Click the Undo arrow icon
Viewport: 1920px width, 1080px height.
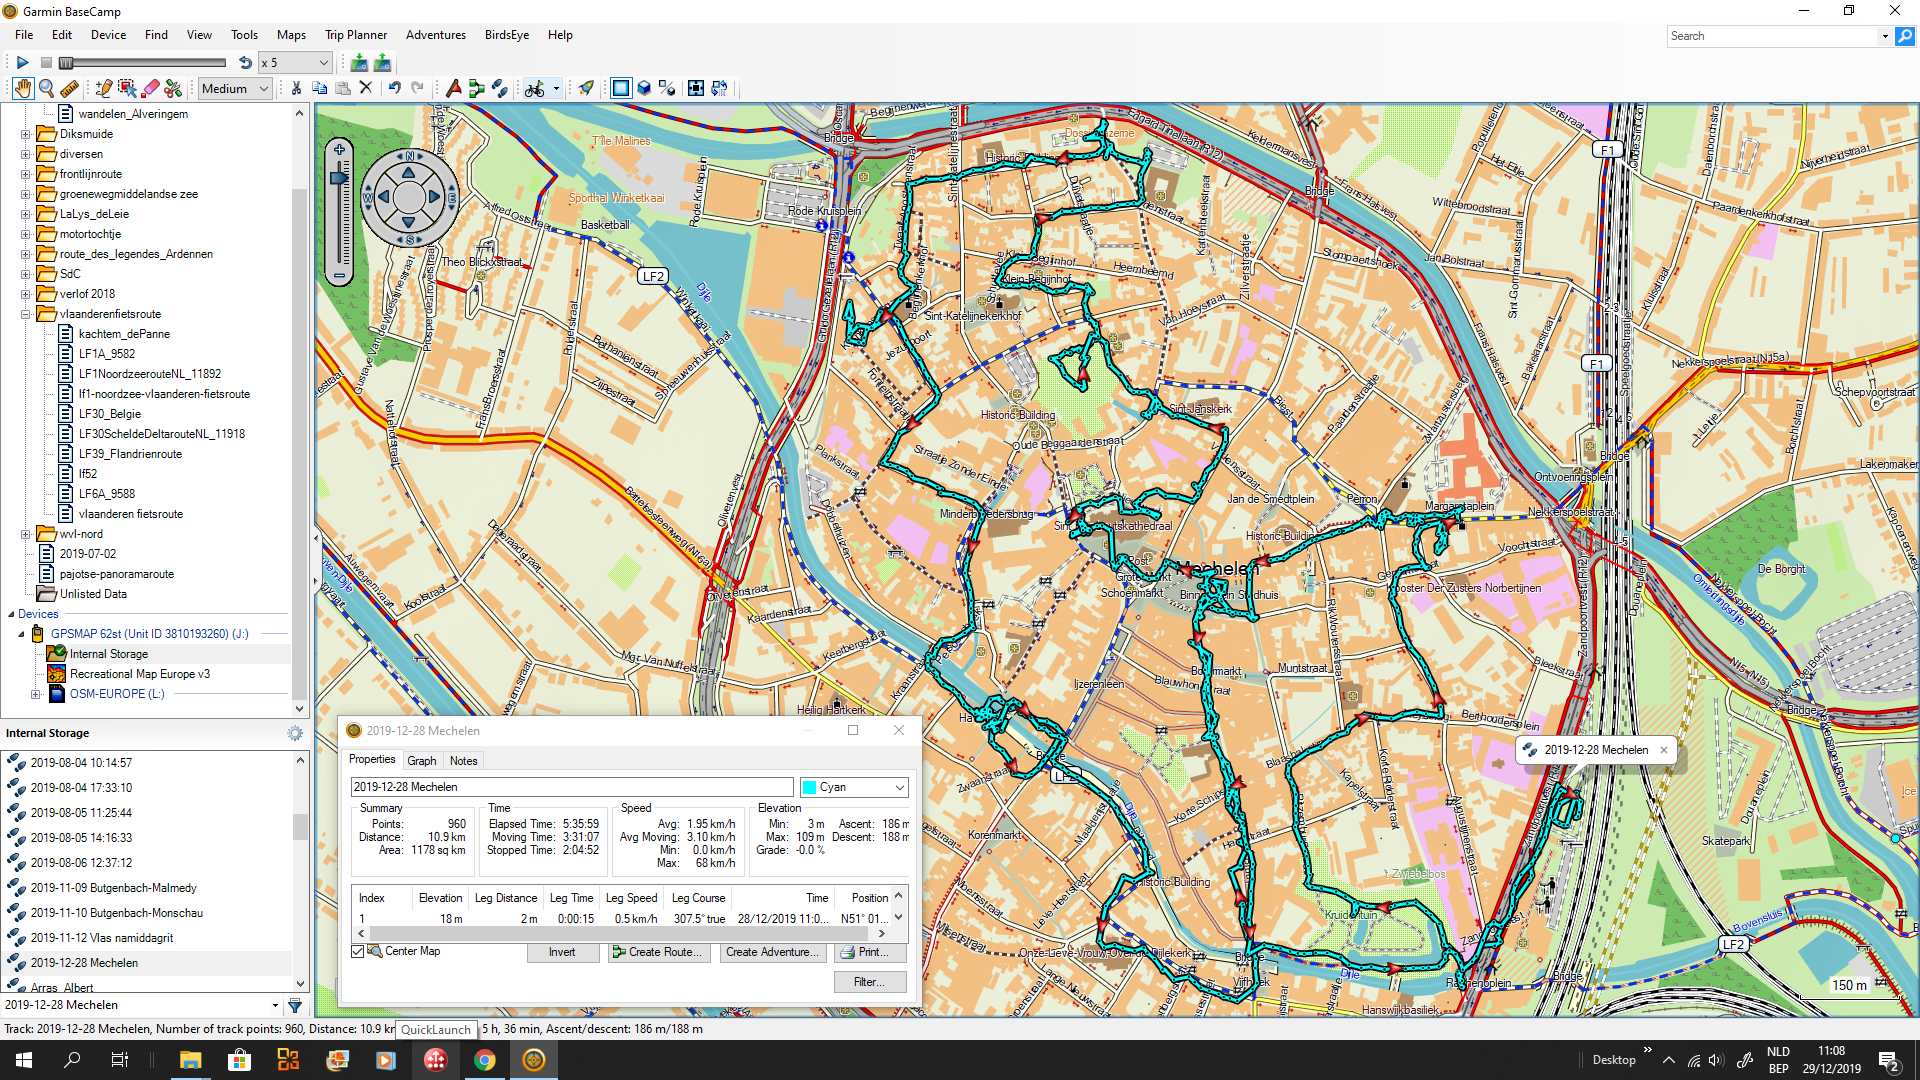[x=394, y=88]
